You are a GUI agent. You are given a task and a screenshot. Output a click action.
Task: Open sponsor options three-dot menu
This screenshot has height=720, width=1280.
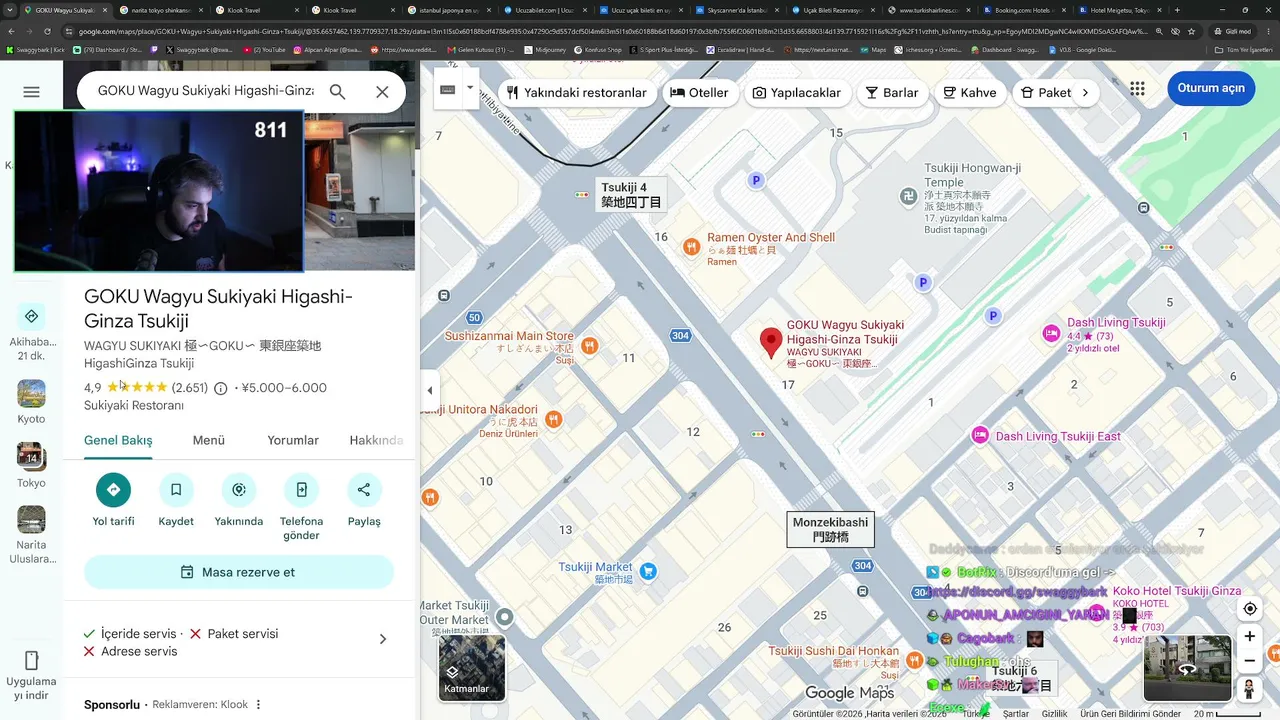(x=258, y=705)
